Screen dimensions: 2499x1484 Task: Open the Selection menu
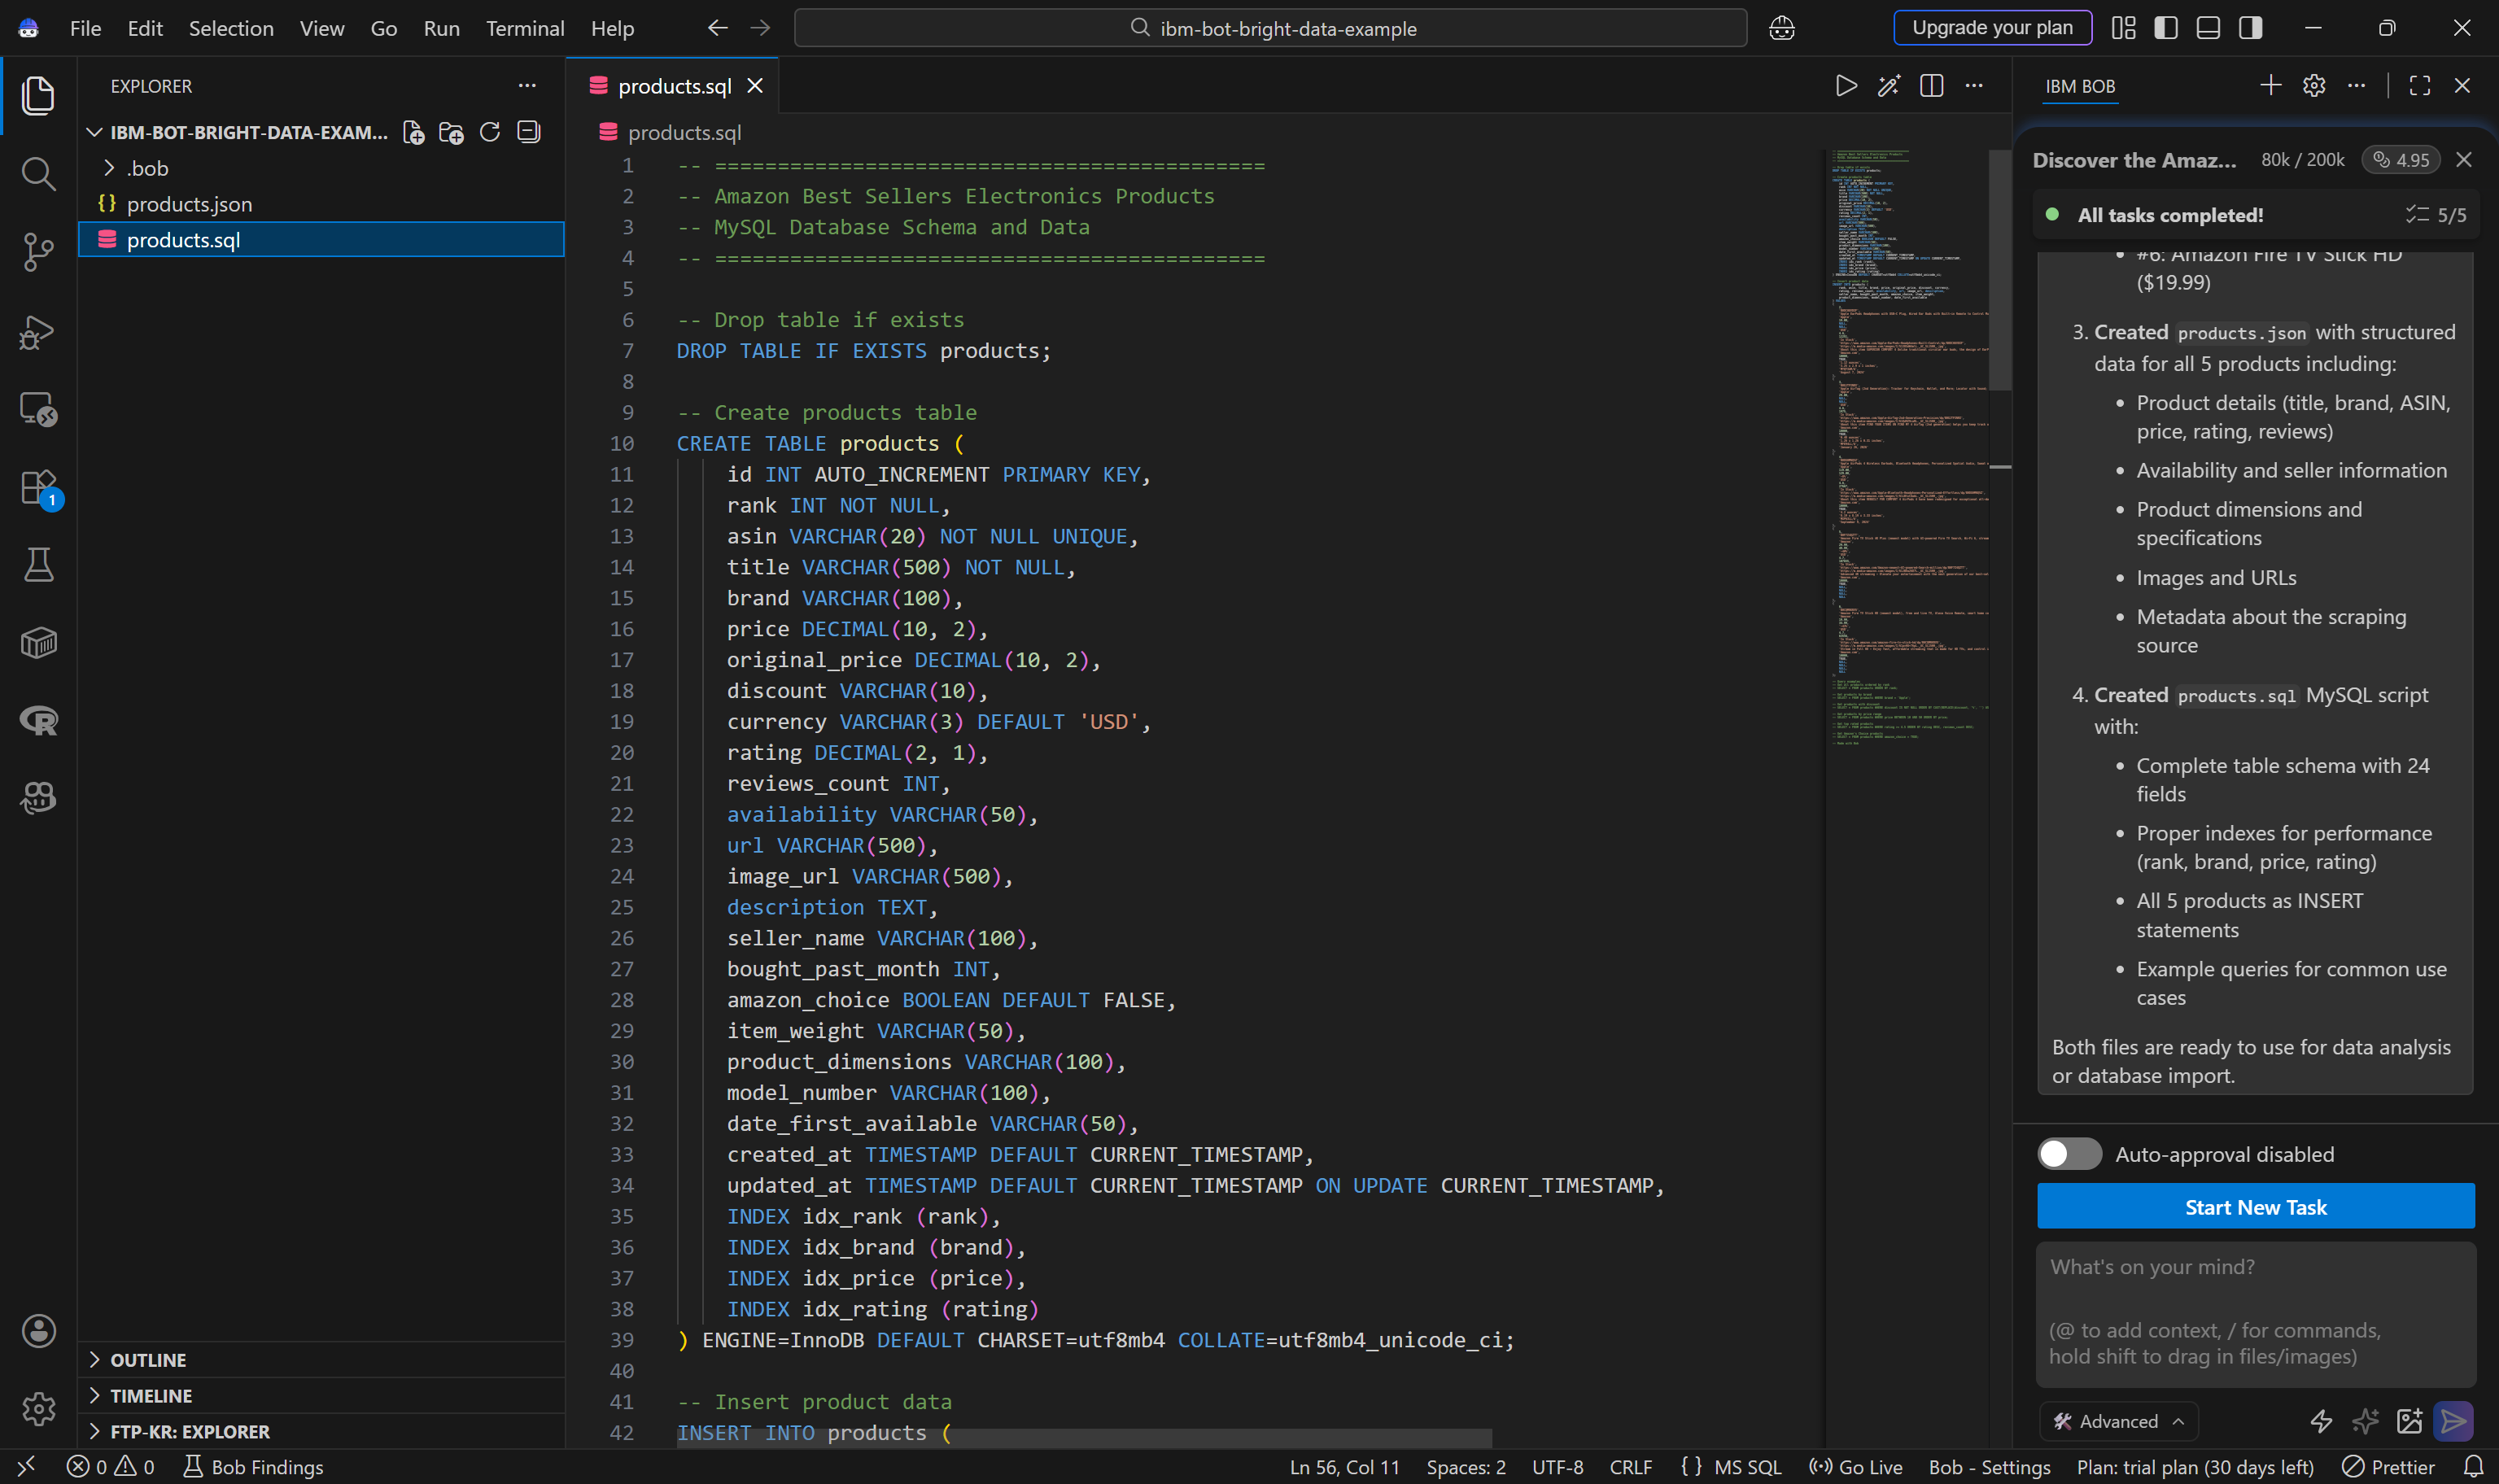pos(231,28)
